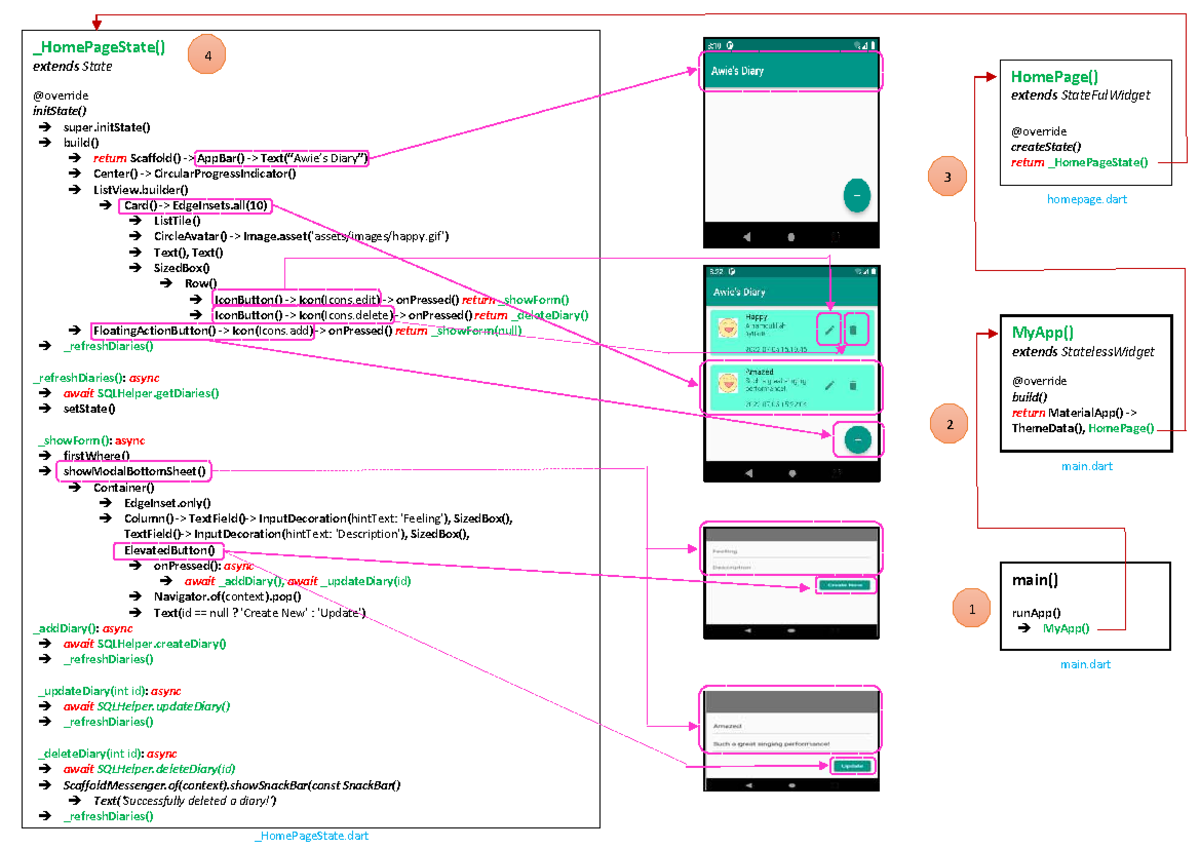The width and height of the screenshot is (1200, 849).
Task: Click the 'extends StateFulWidget' text
Action: tap(1081, 95)
